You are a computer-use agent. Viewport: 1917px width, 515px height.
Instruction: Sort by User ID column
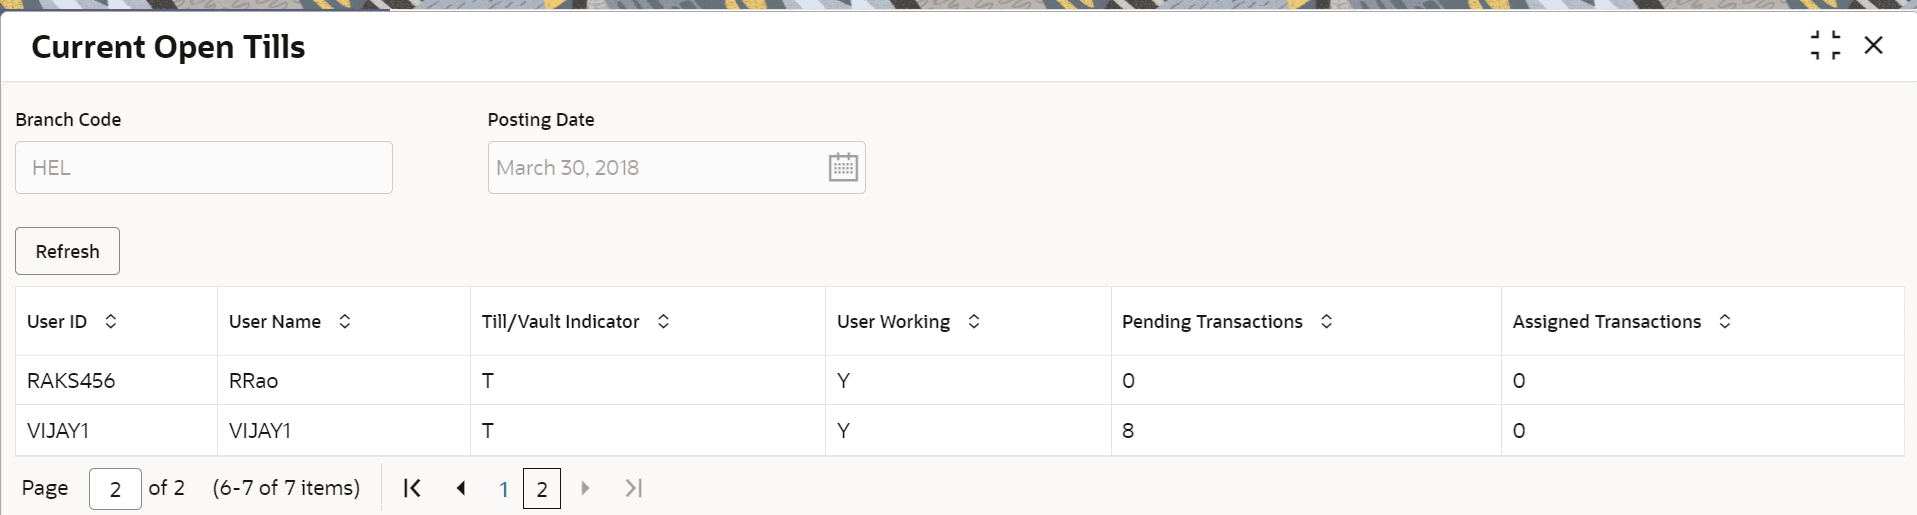[111, 321]
